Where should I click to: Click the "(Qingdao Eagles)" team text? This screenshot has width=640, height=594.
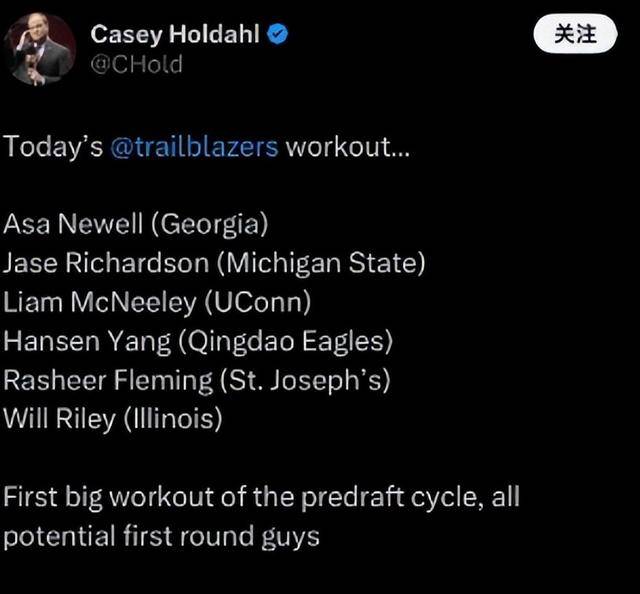pos(285,341)
